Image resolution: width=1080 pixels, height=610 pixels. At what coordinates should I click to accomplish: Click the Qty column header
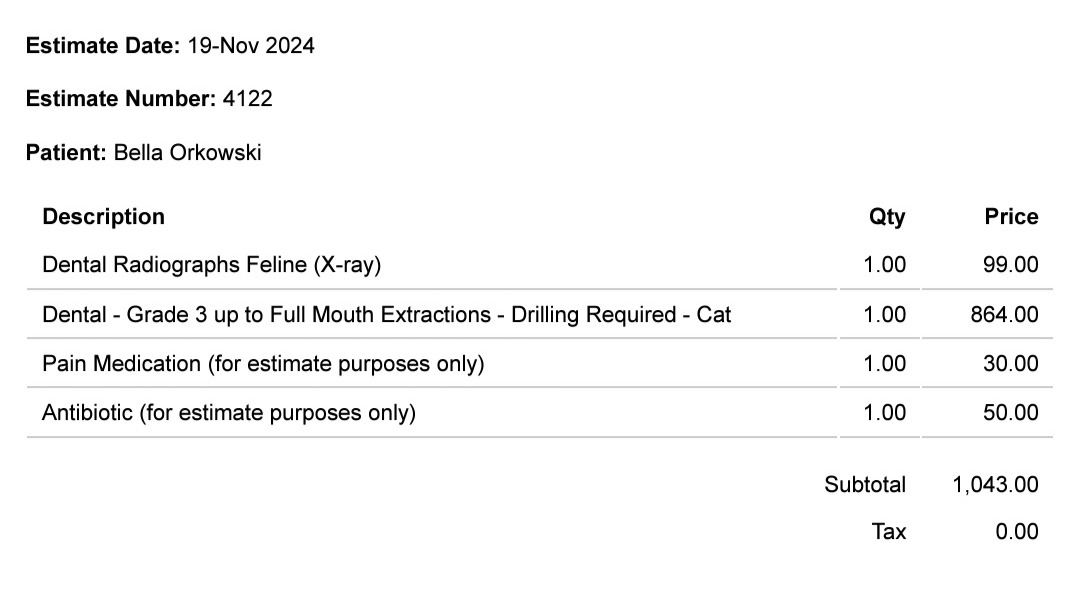pos(886,217)
